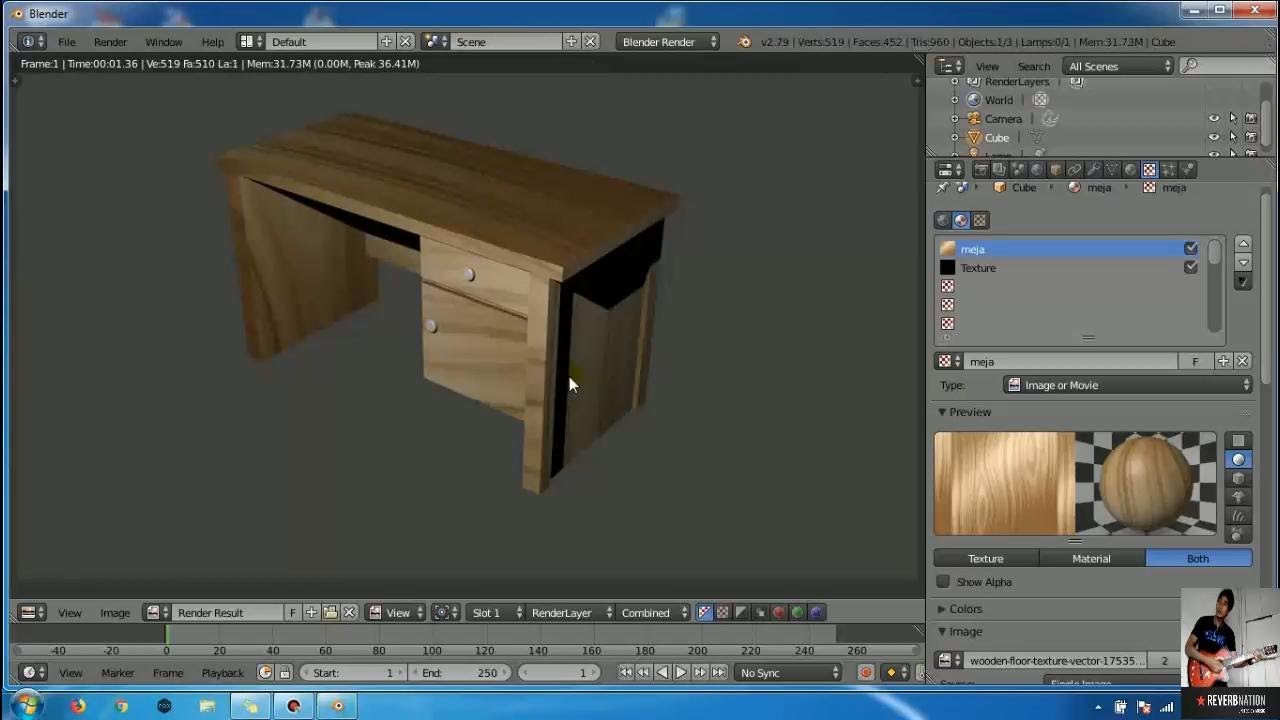Open the All Scenes outliner display dropdown
This screenshot has height=720, width=1280.
pyautogui.click(x=1119, y=66)
